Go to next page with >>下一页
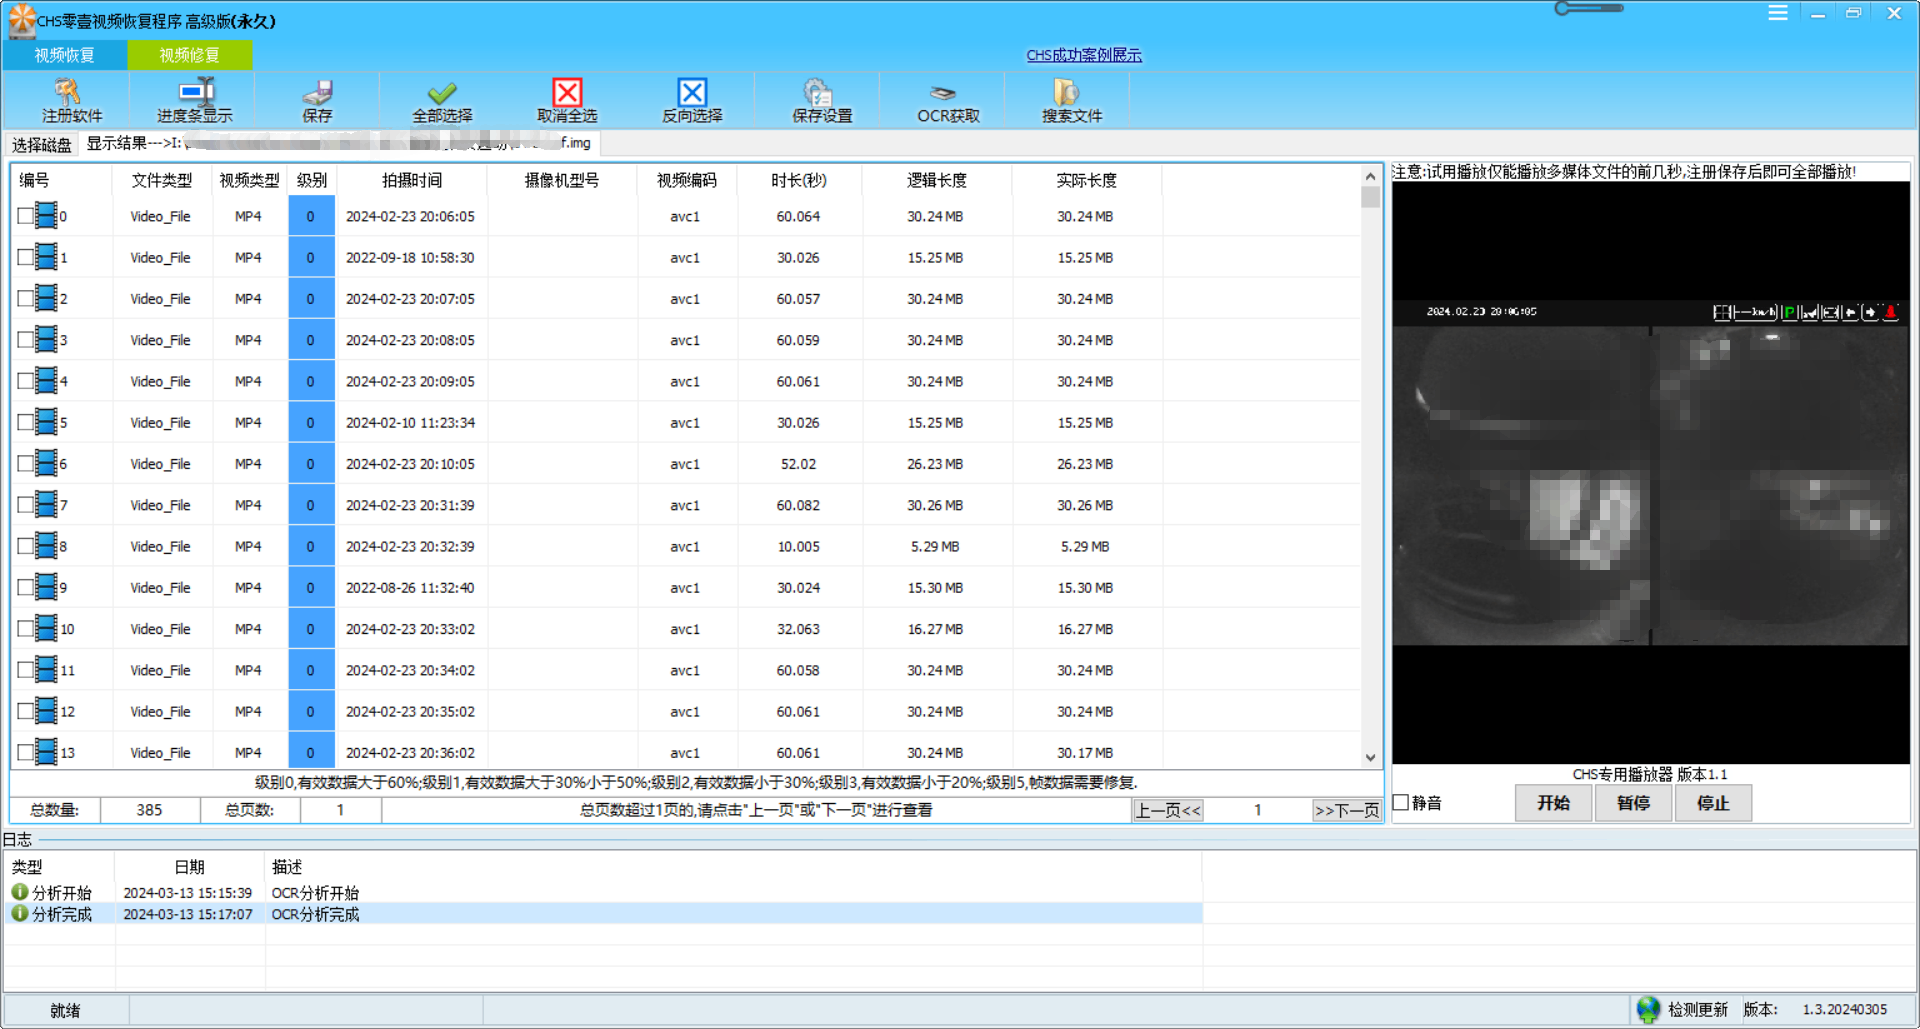 [1347, 810]
